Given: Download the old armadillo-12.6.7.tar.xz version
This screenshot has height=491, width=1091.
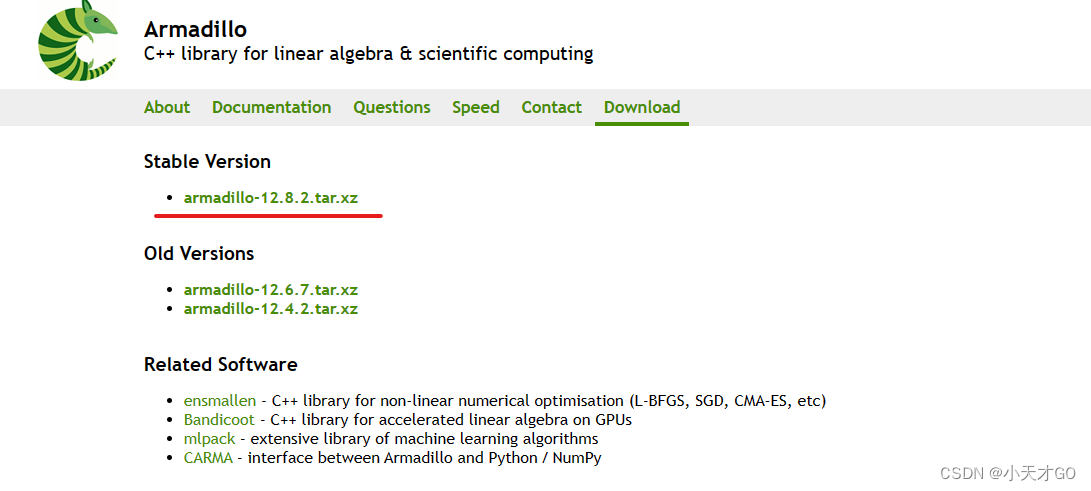Looking at the screenshot, I should click(x=271, y=289).
